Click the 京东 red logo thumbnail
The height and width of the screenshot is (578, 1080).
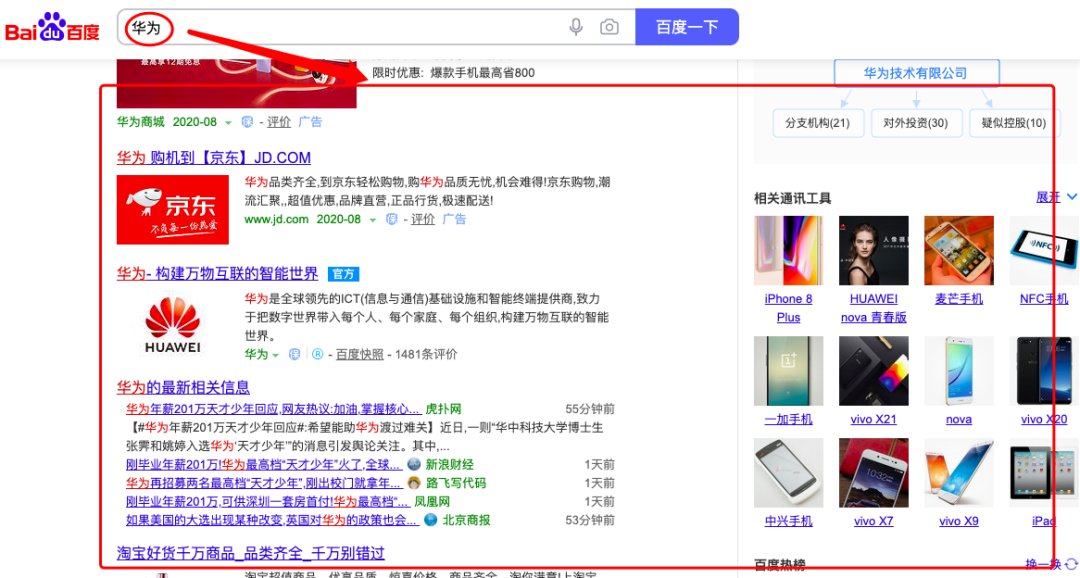tap(172, 209)
